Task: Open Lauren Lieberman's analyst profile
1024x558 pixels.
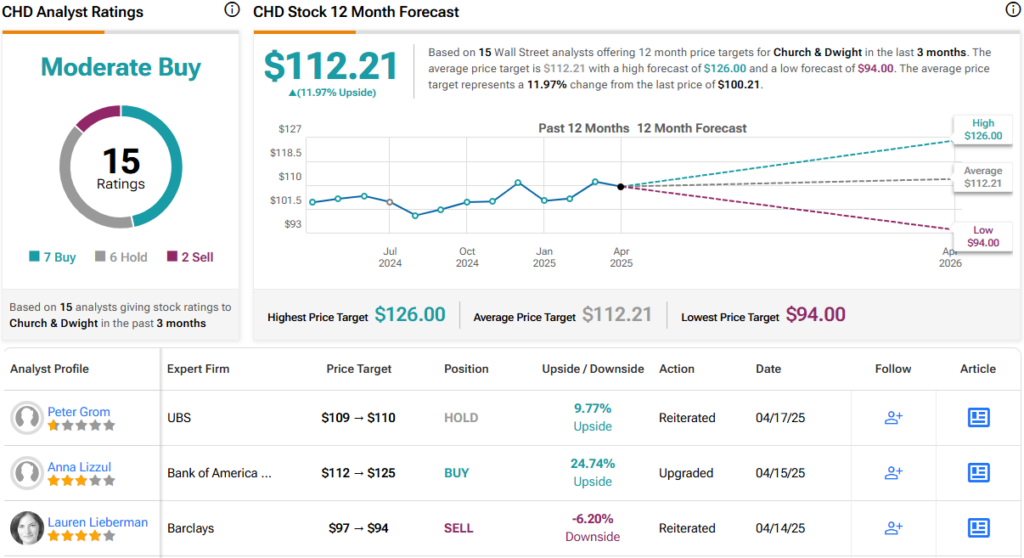Action: 98,521
